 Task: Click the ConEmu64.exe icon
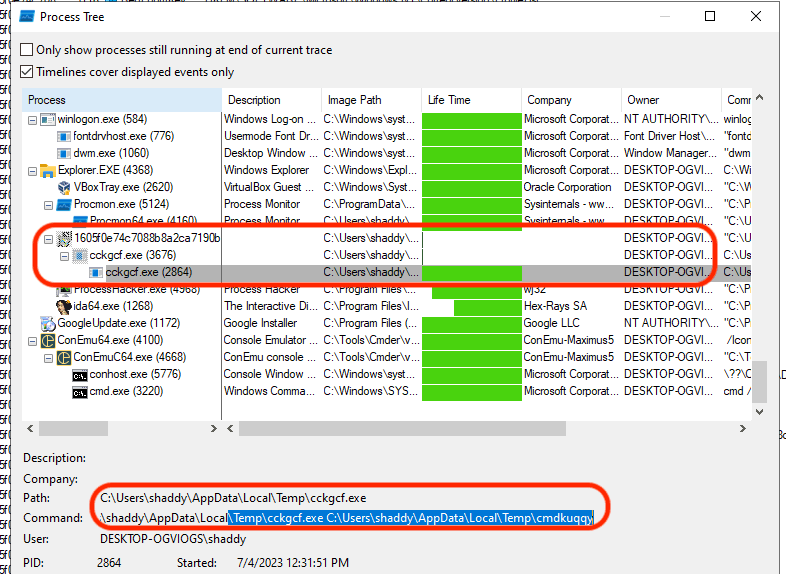48,341
